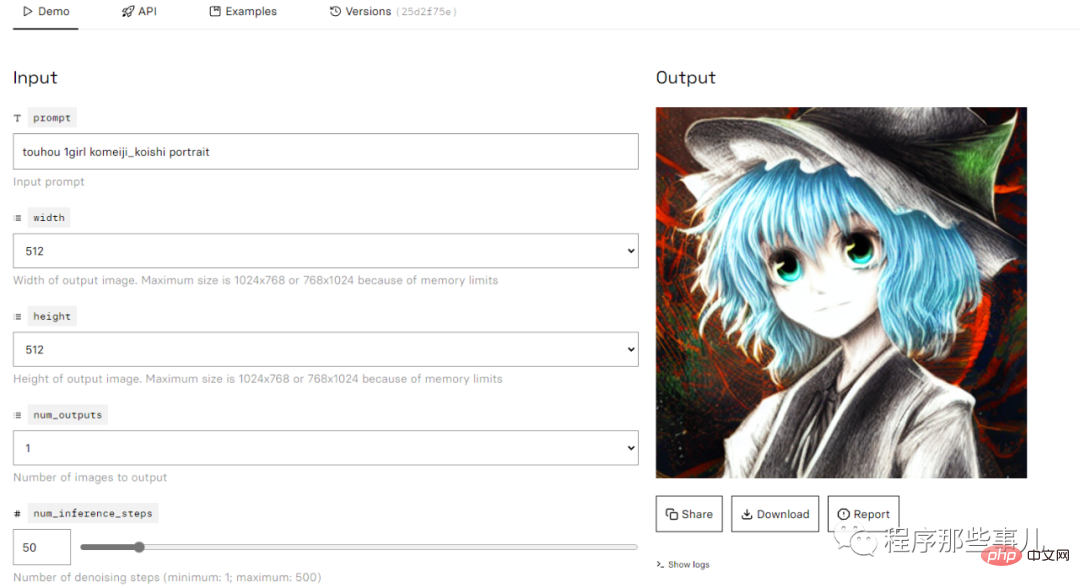1080x588 pixels.
Task: Click the download arrow icon
Action: click(x=747, y=514)
